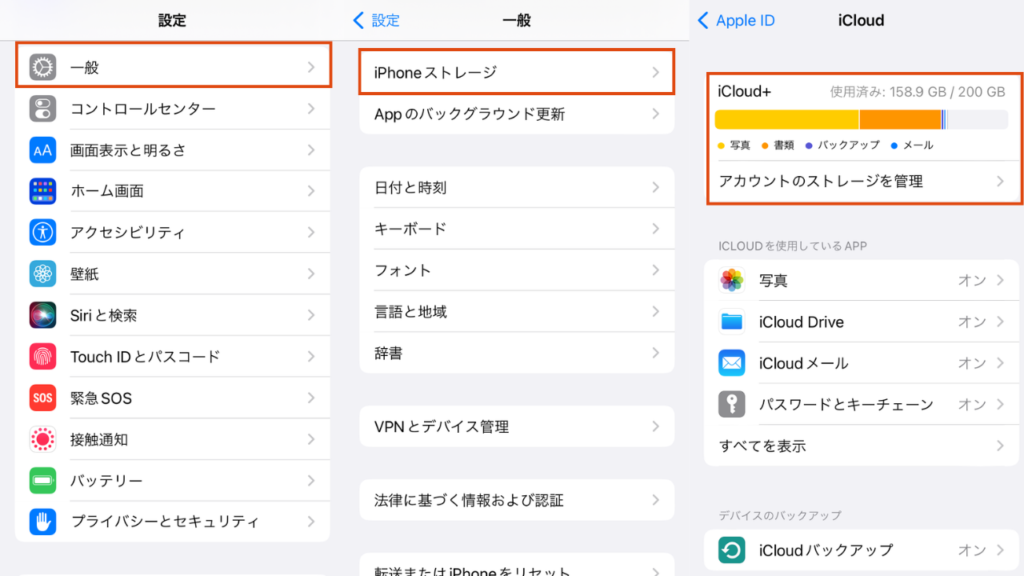The height and width of the screenshot is (576, 1024).
Task: Open iCloudメール setting showing オン
Action: [861, 363]
